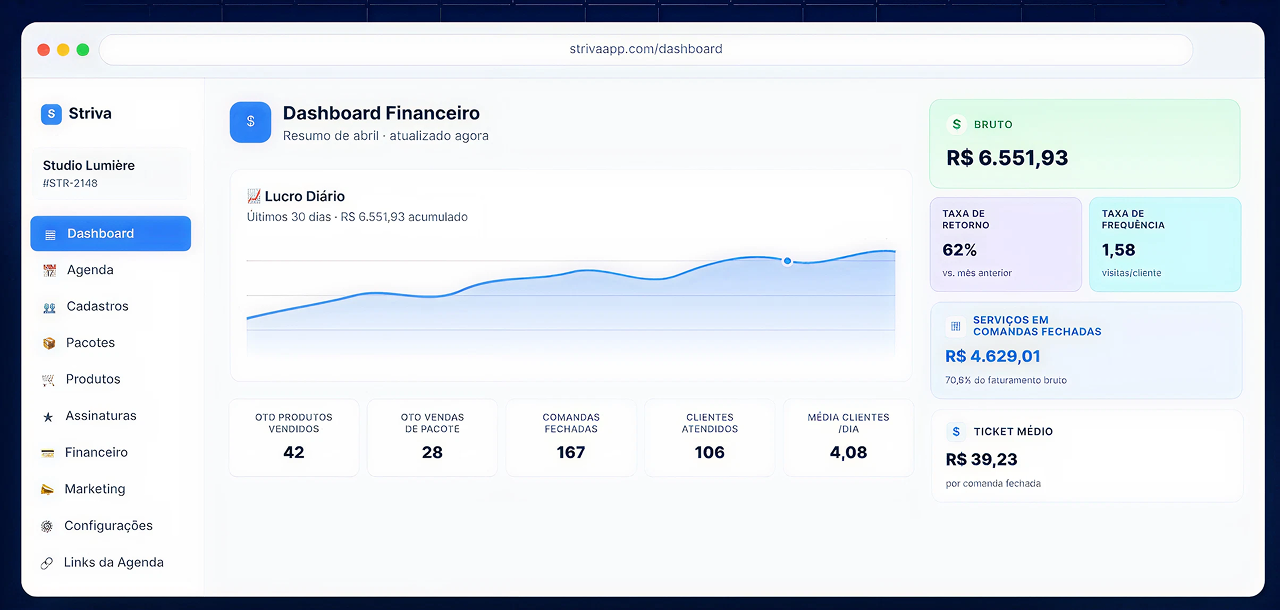The image size is (1280, 610).
Task: Select the Dashboard item in the sidebar
Action: coord(111,234)
